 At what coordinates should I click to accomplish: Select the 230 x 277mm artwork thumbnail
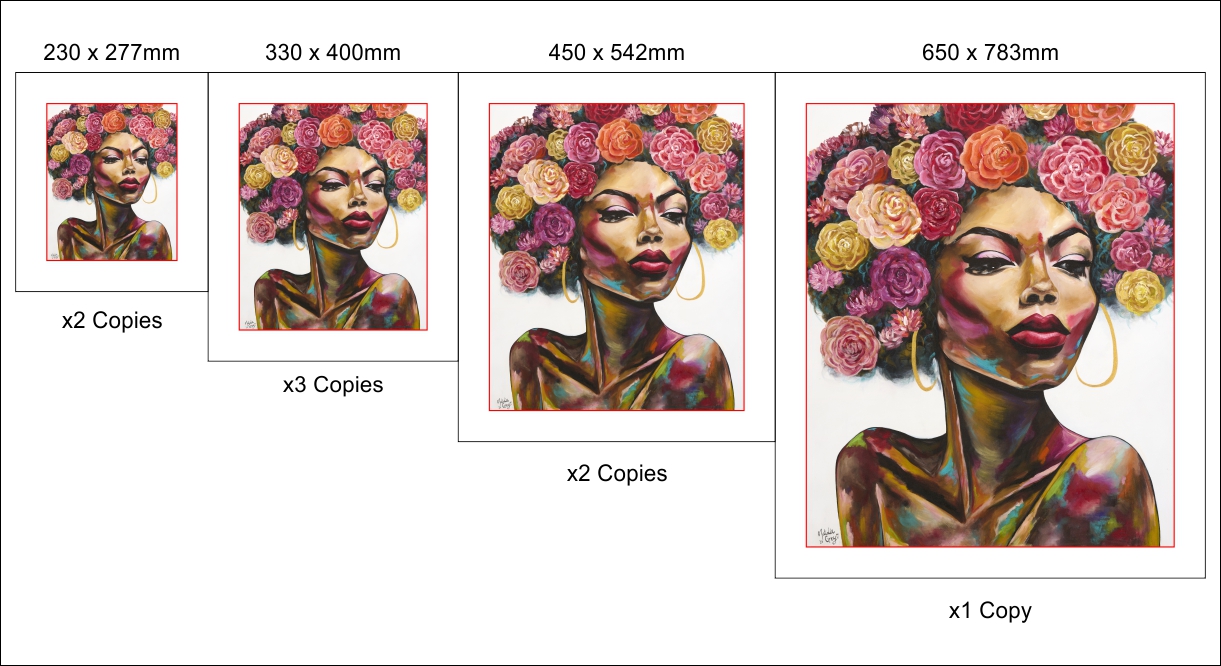pos(112,182)
